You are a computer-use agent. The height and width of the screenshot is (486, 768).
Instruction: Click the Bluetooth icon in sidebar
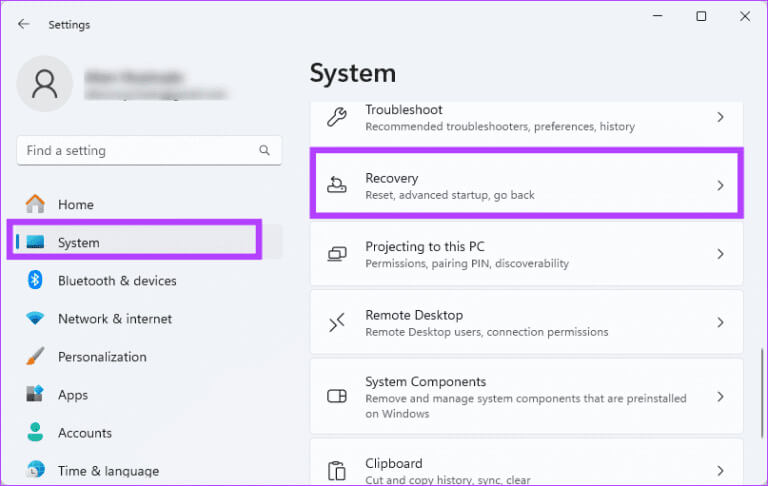point(35,280)
